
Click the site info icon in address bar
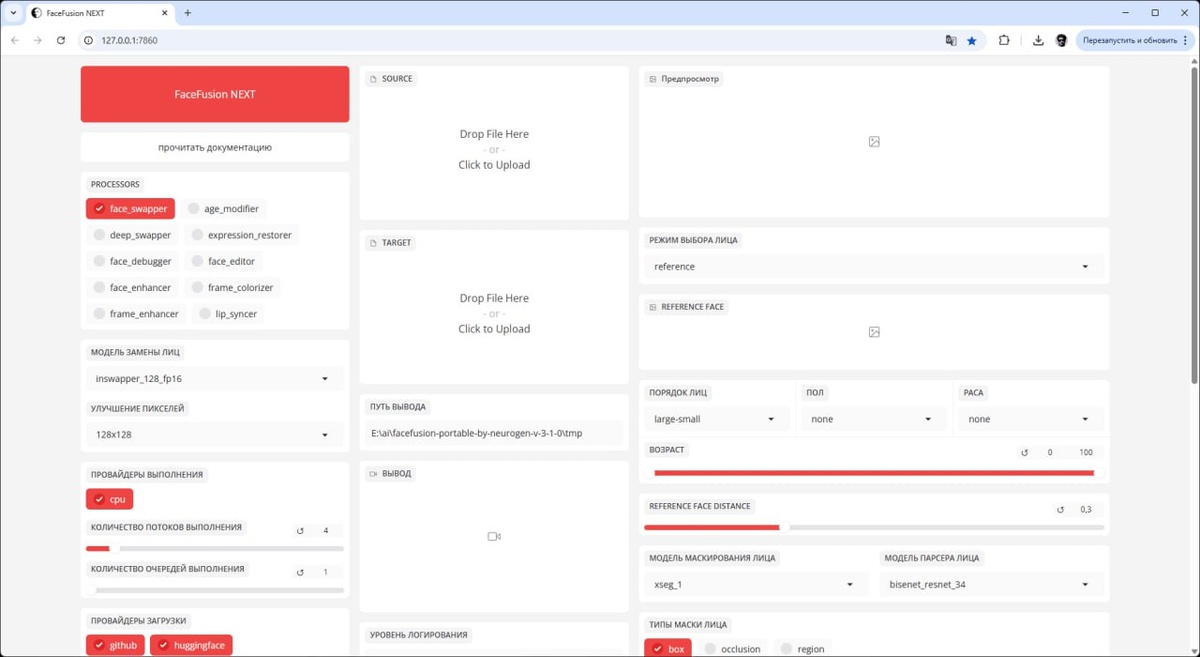88,40
